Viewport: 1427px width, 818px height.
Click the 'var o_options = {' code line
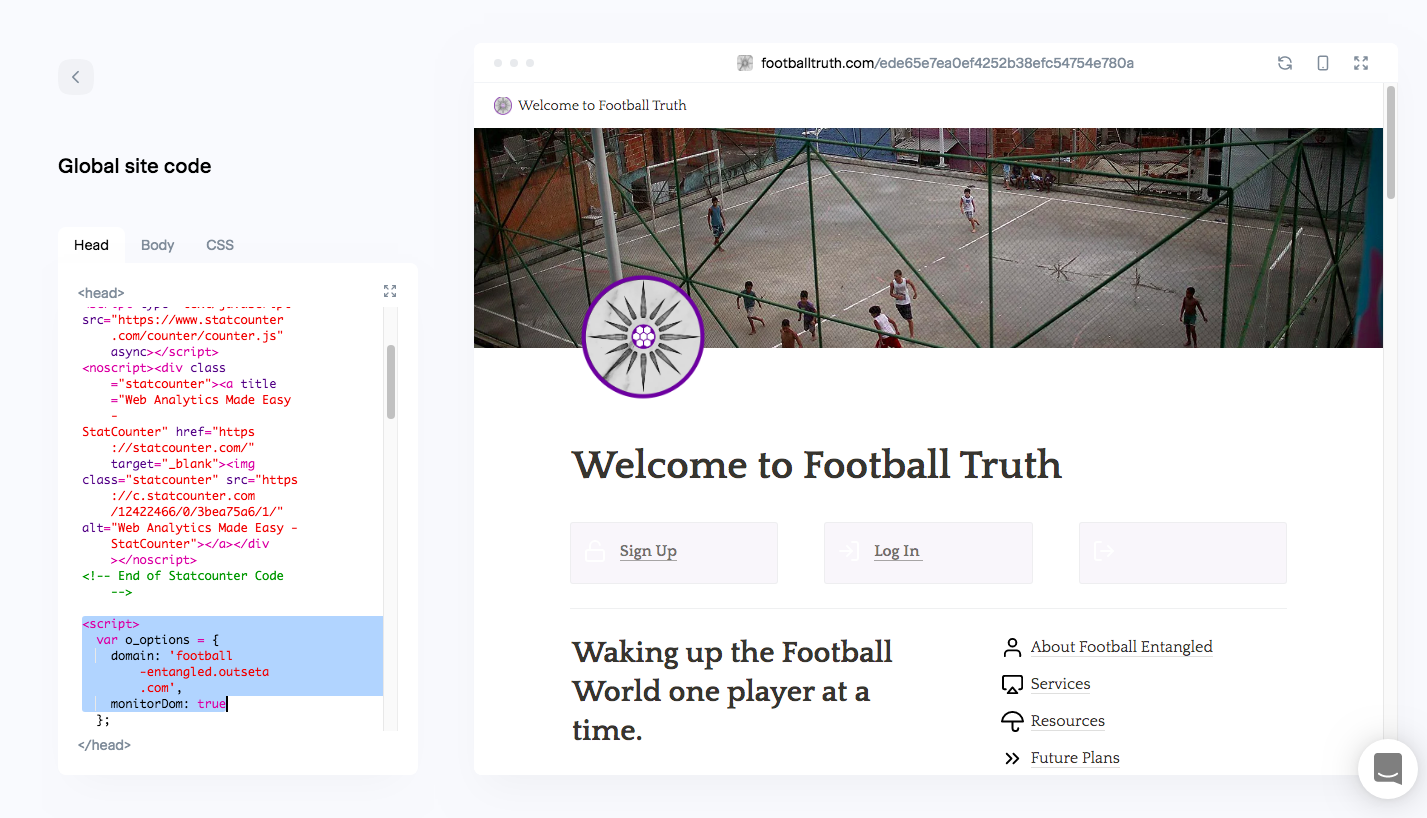158,640
